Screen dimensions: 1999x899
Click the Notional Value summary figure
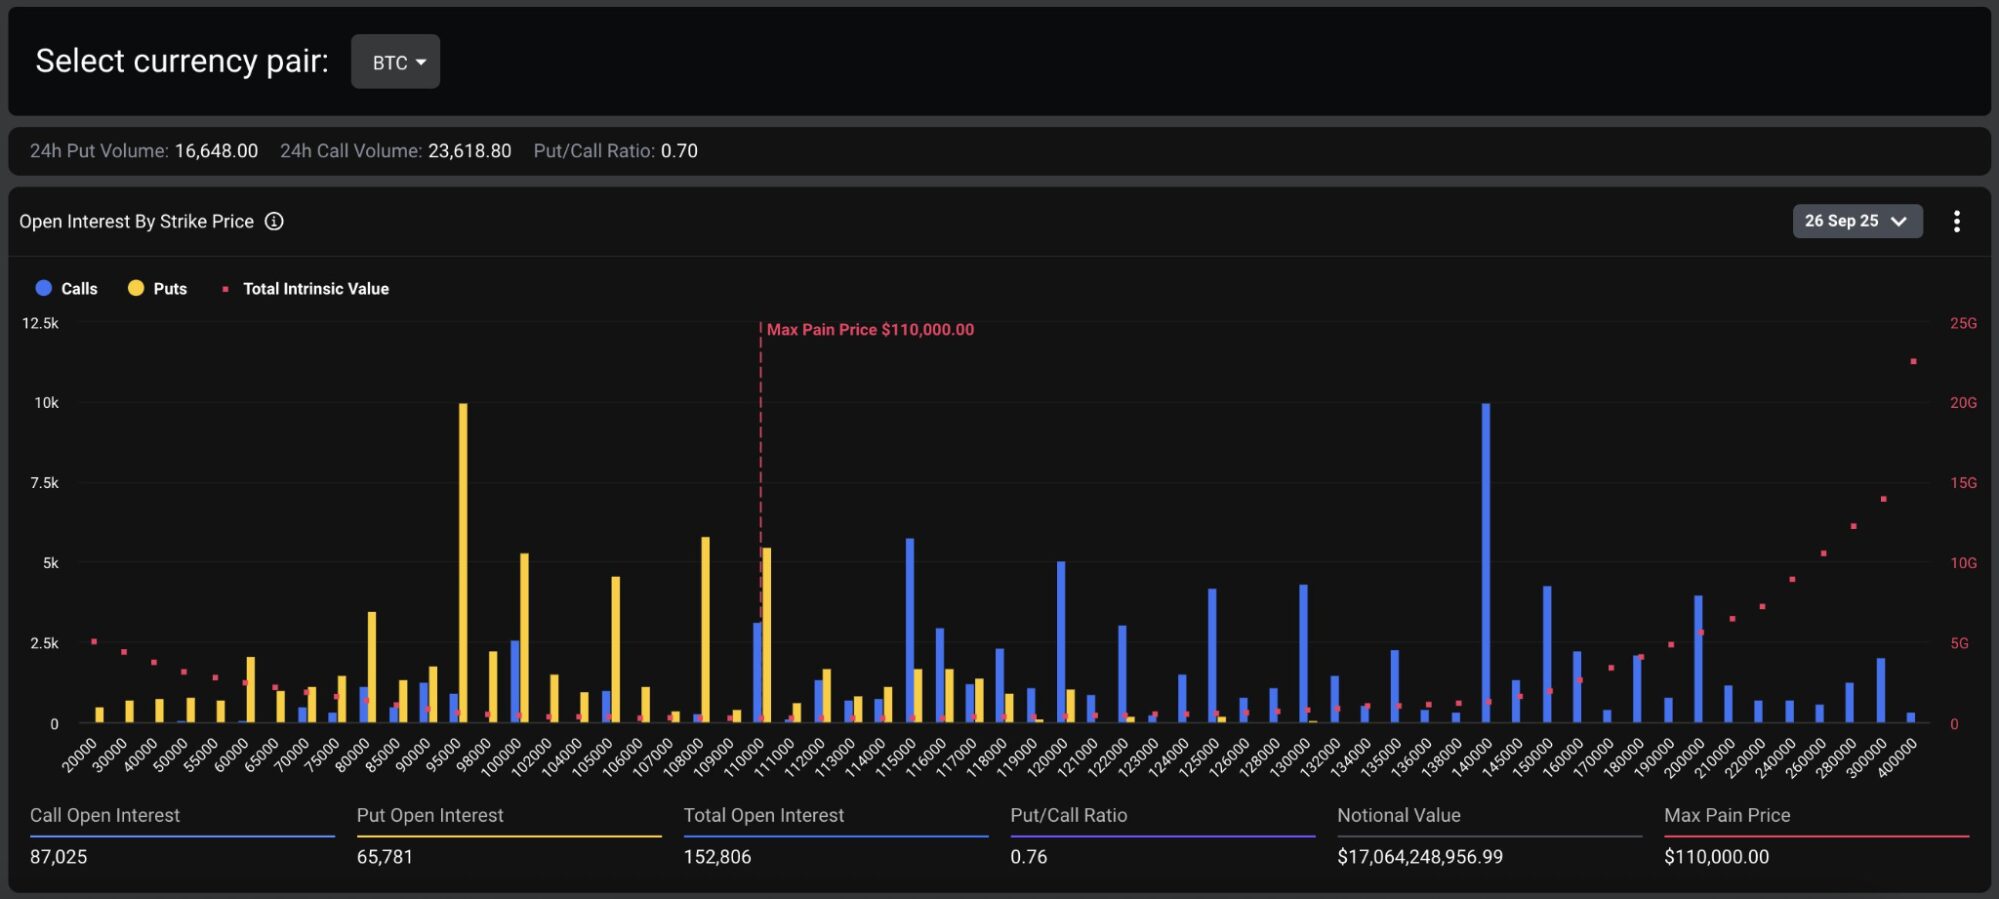click(1420, 857)
